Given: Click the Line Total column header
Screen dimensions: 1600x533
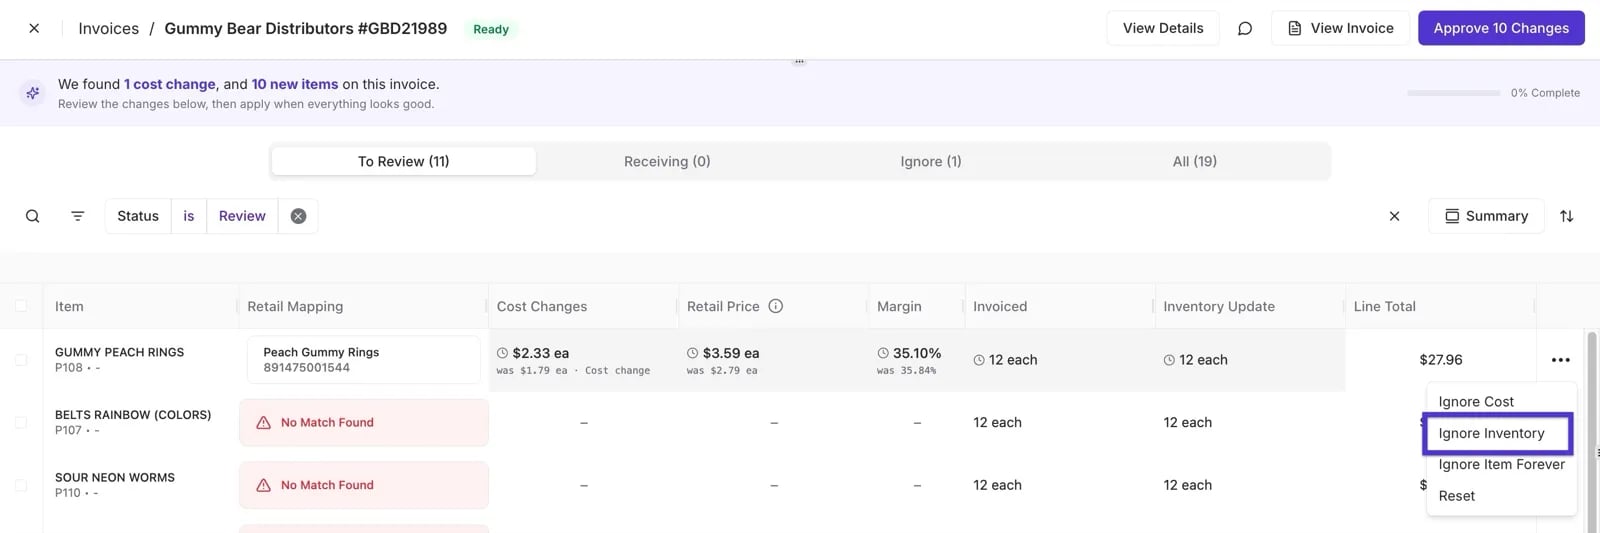Looking at the screenshot, I should (1384, 306).
